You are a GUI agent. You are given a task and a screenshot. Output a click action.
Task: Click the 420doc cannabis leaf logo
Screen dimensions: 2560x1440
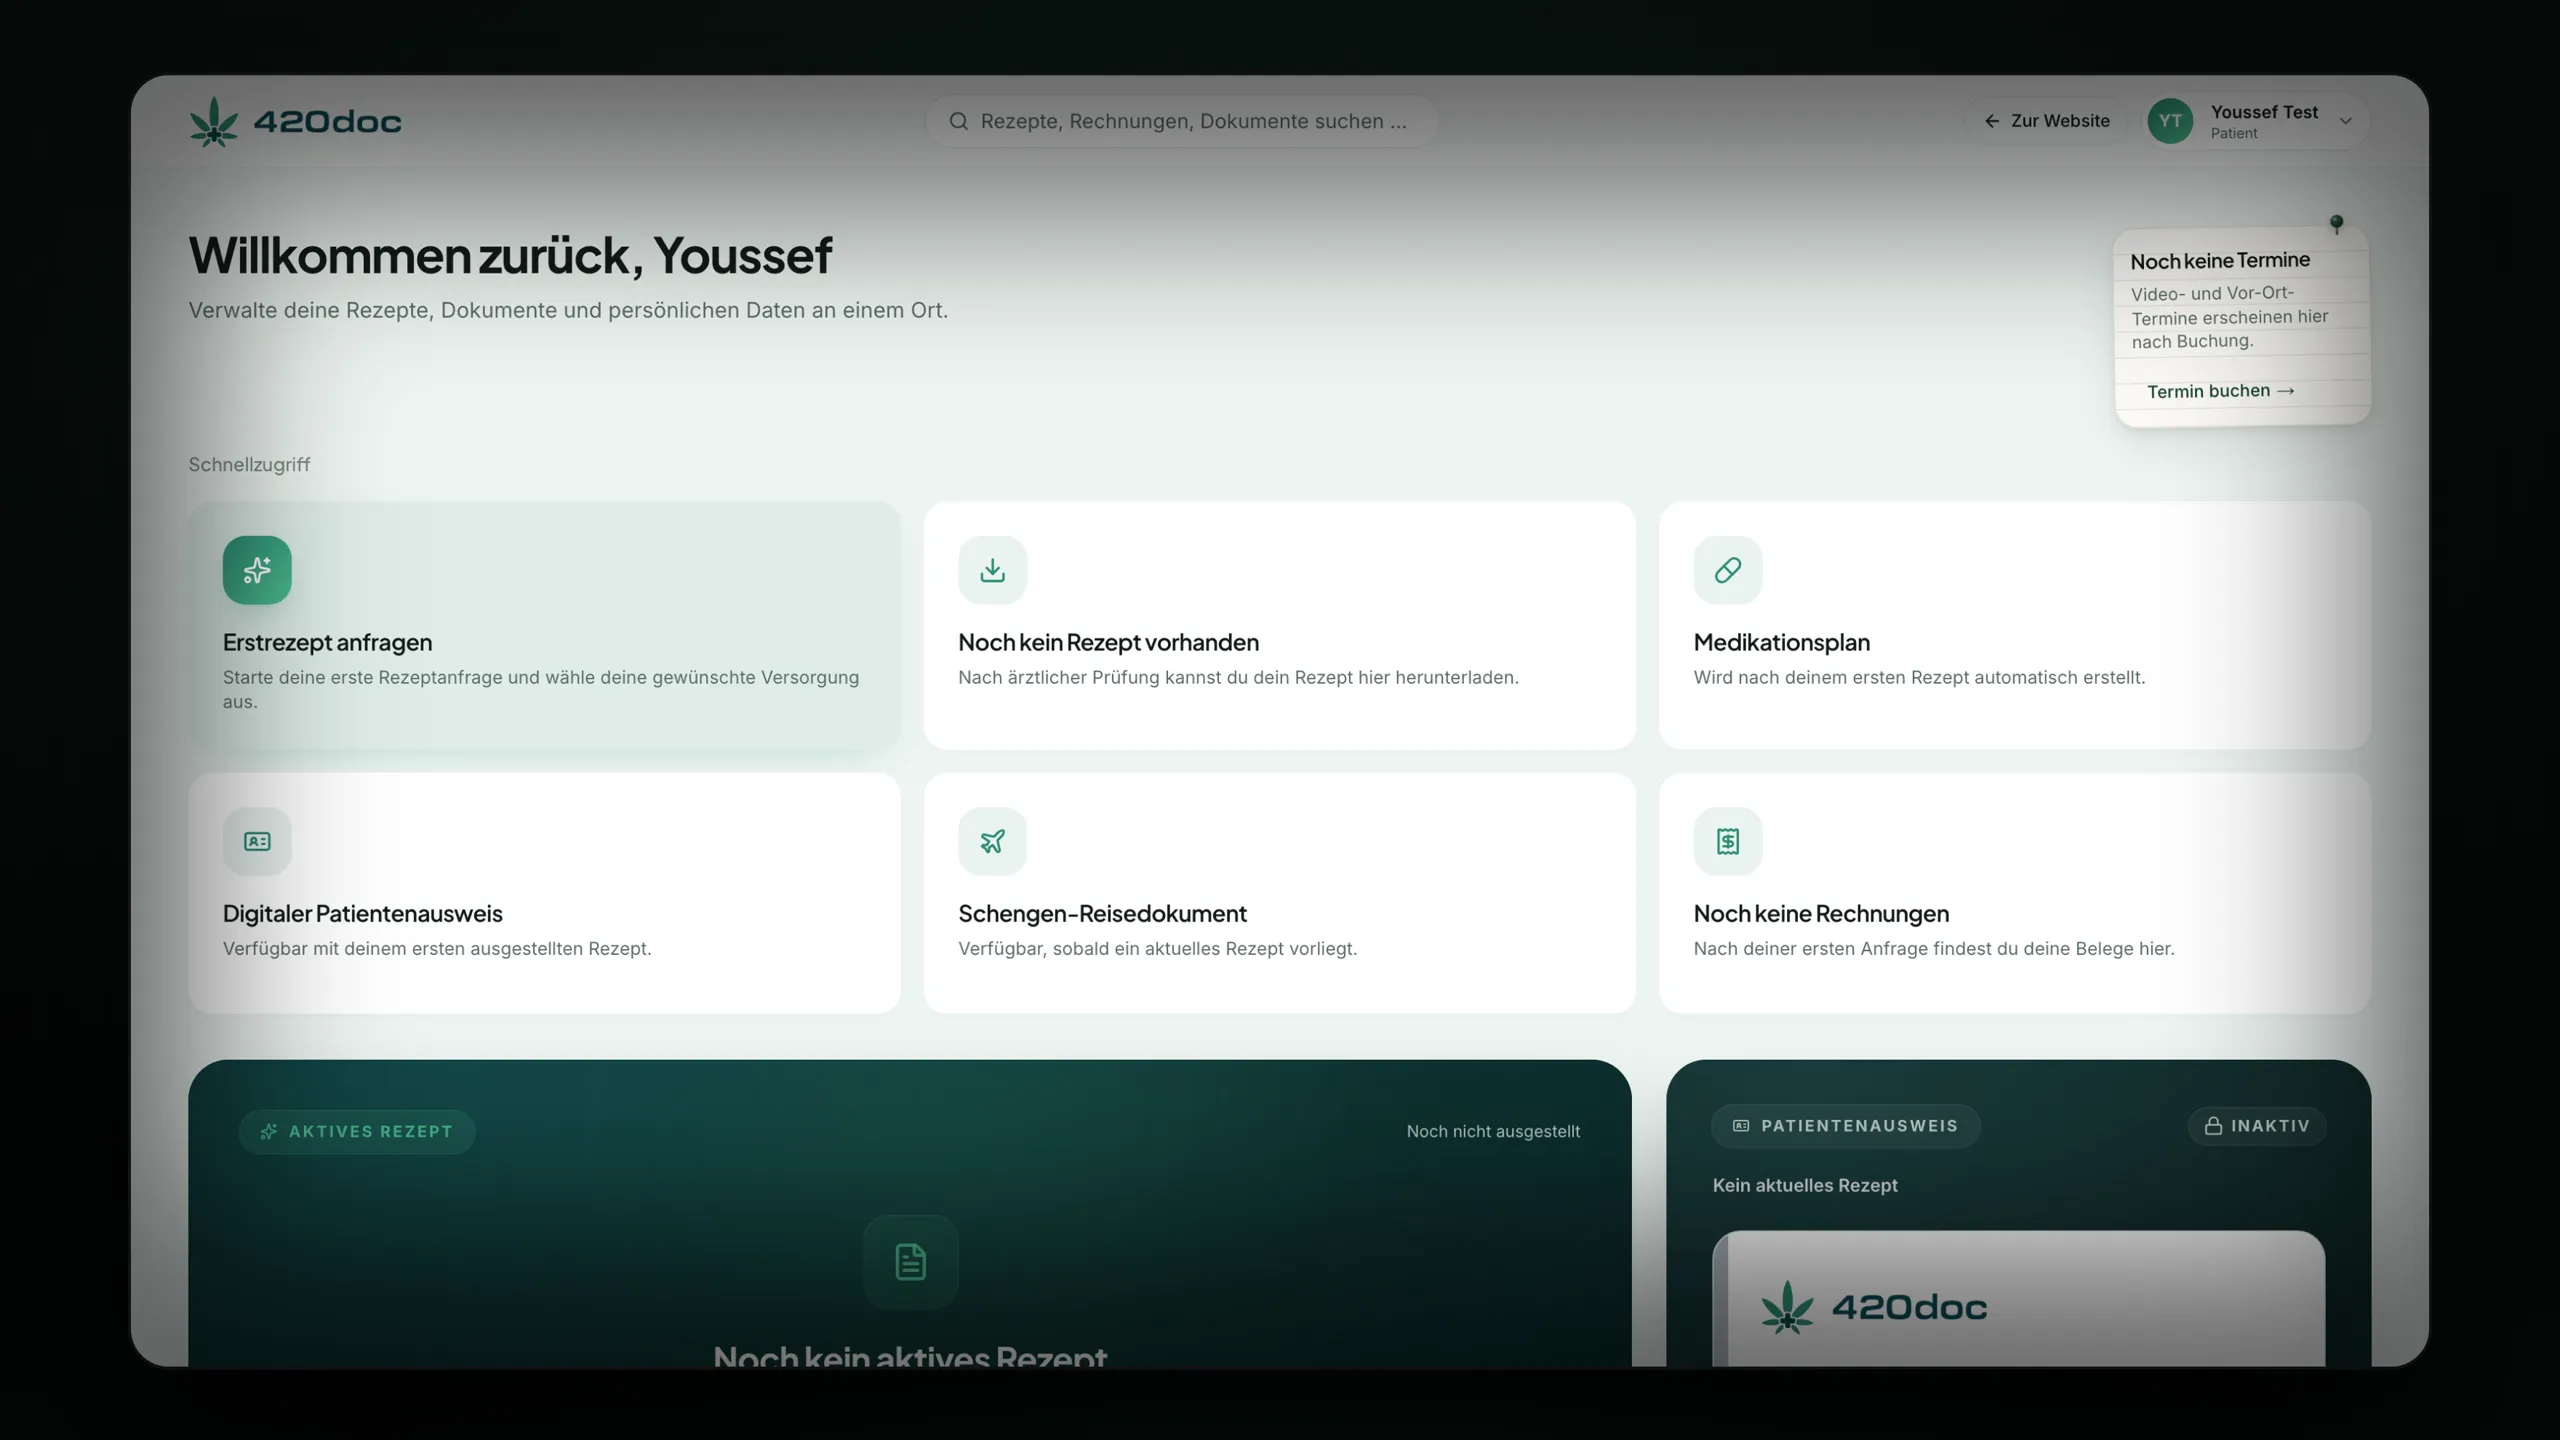[214, 122]
